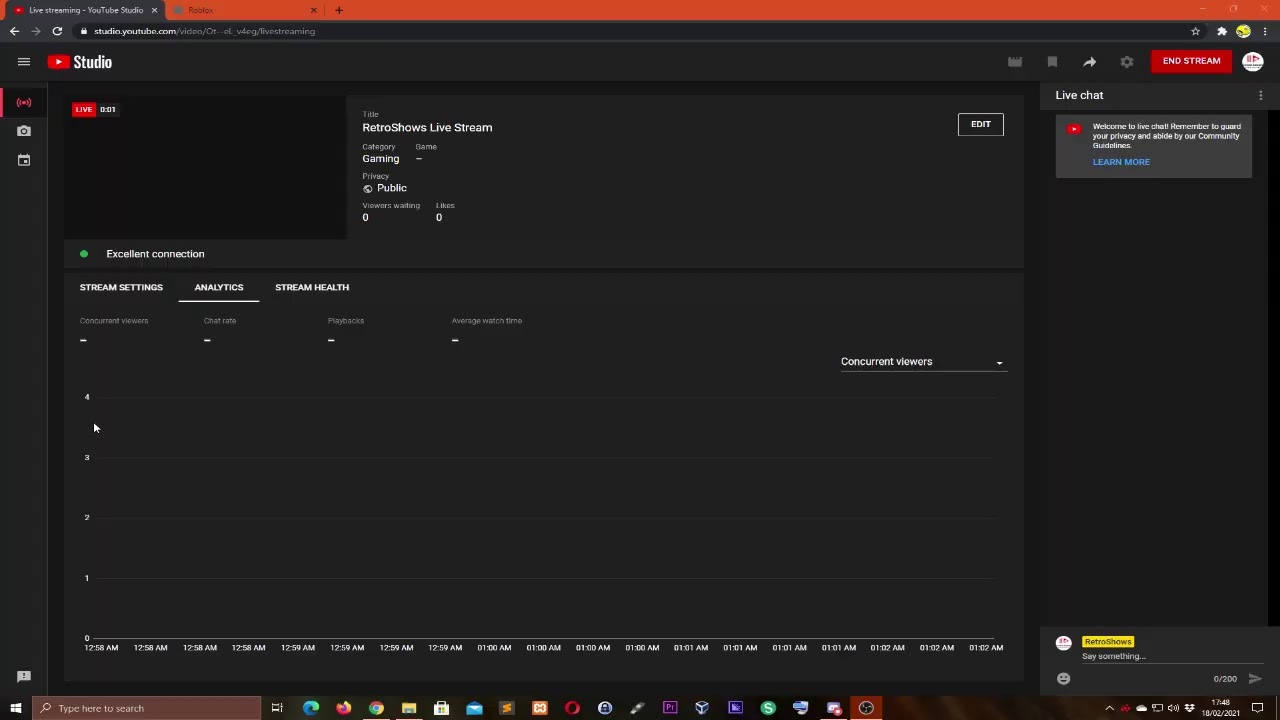Click the EDIT button for stream details
The height and width of the screenshot is (720, 1280).
tap(980, 124)
